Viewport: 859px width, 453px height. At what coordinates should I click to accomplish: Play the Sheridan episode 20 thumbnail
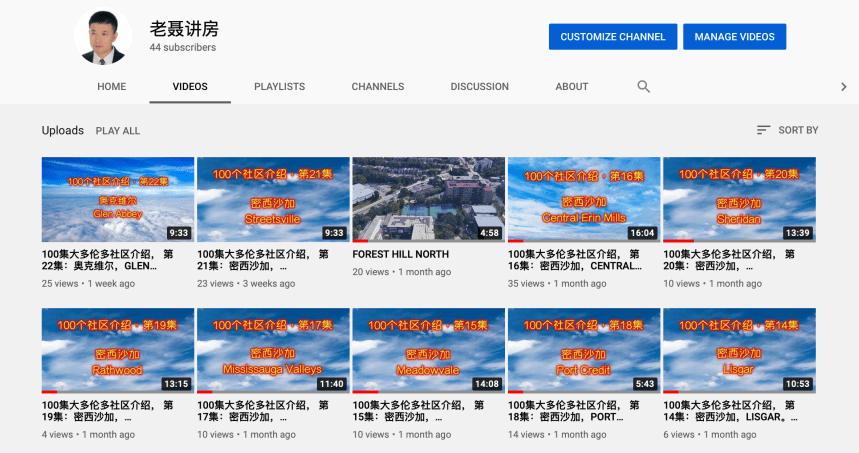(x=739, y=199)
